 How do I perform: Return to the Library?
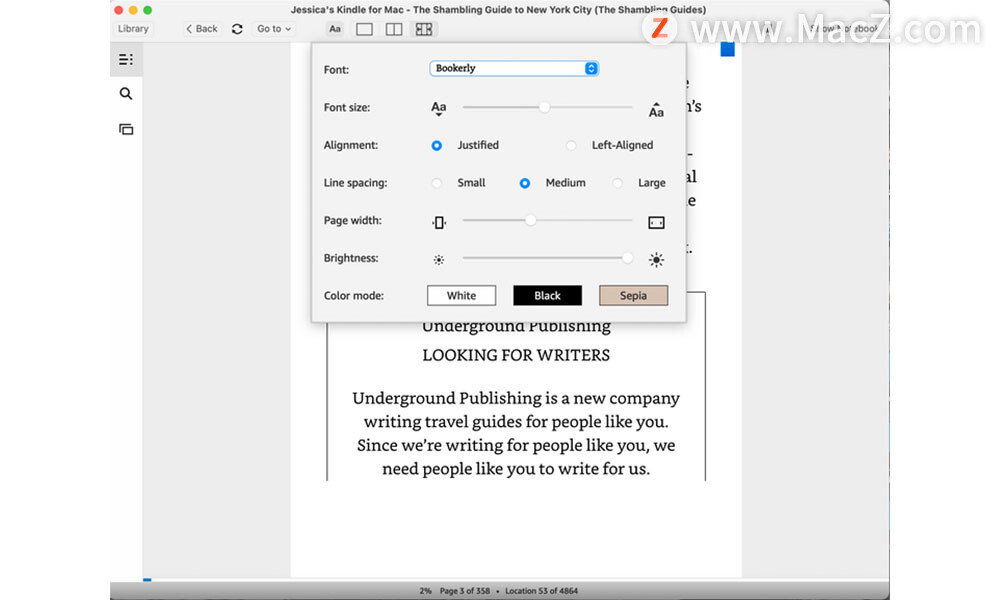pos(133,29)
